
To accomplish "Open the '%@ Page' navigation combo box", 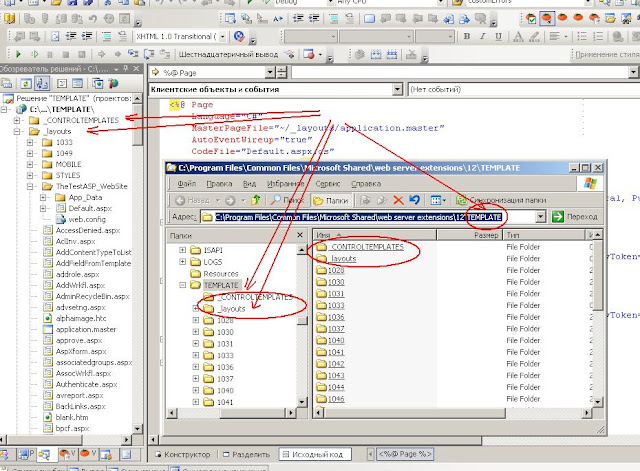I will 270,73.
